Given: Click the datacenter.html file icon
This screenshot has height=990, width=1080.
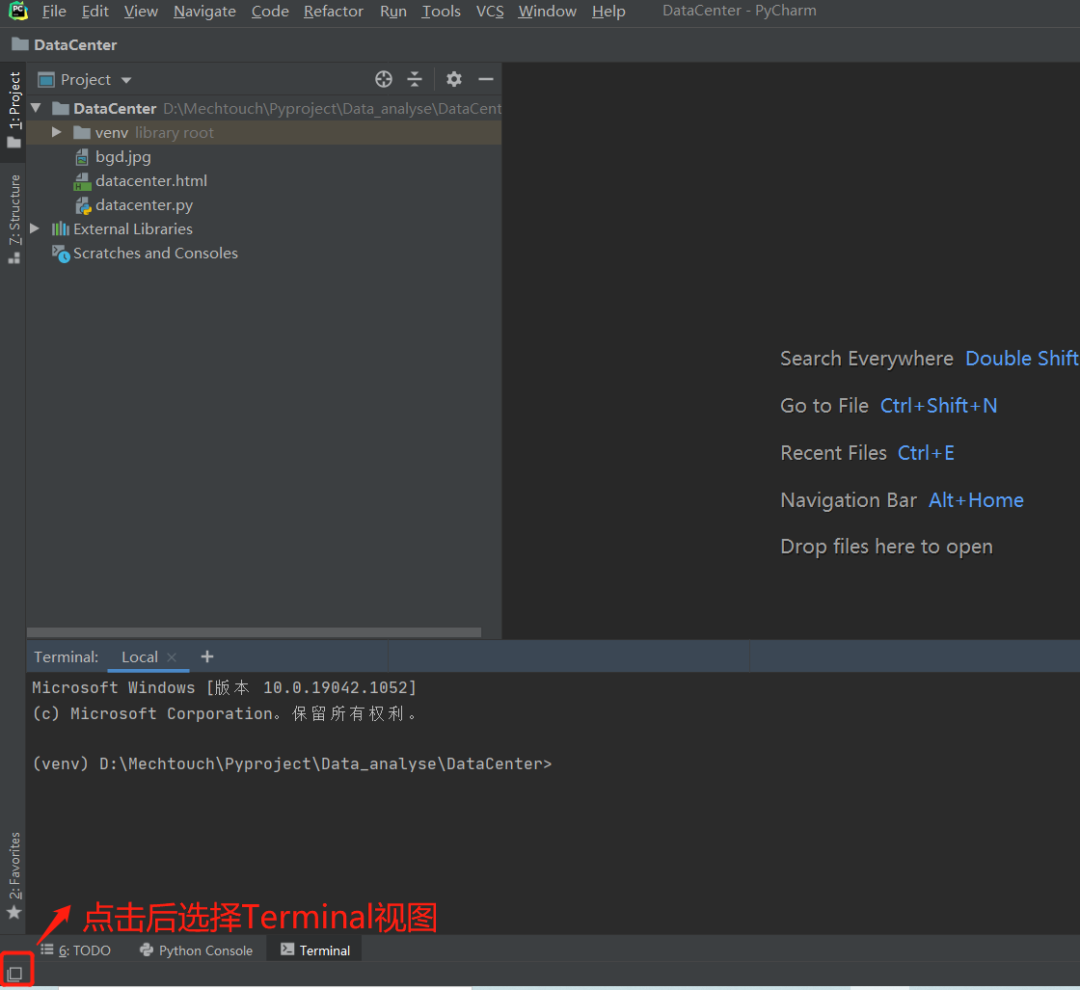Looking at the screenshot, I should coord(82,181).
